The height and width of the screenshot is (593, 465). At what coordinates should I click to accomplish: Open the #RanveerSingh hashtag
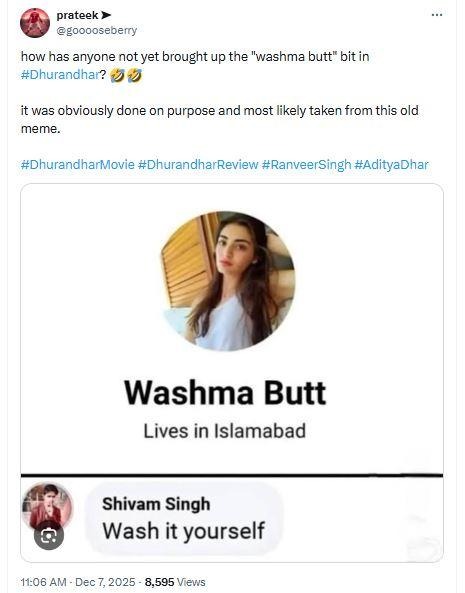[x=306, y=165]
